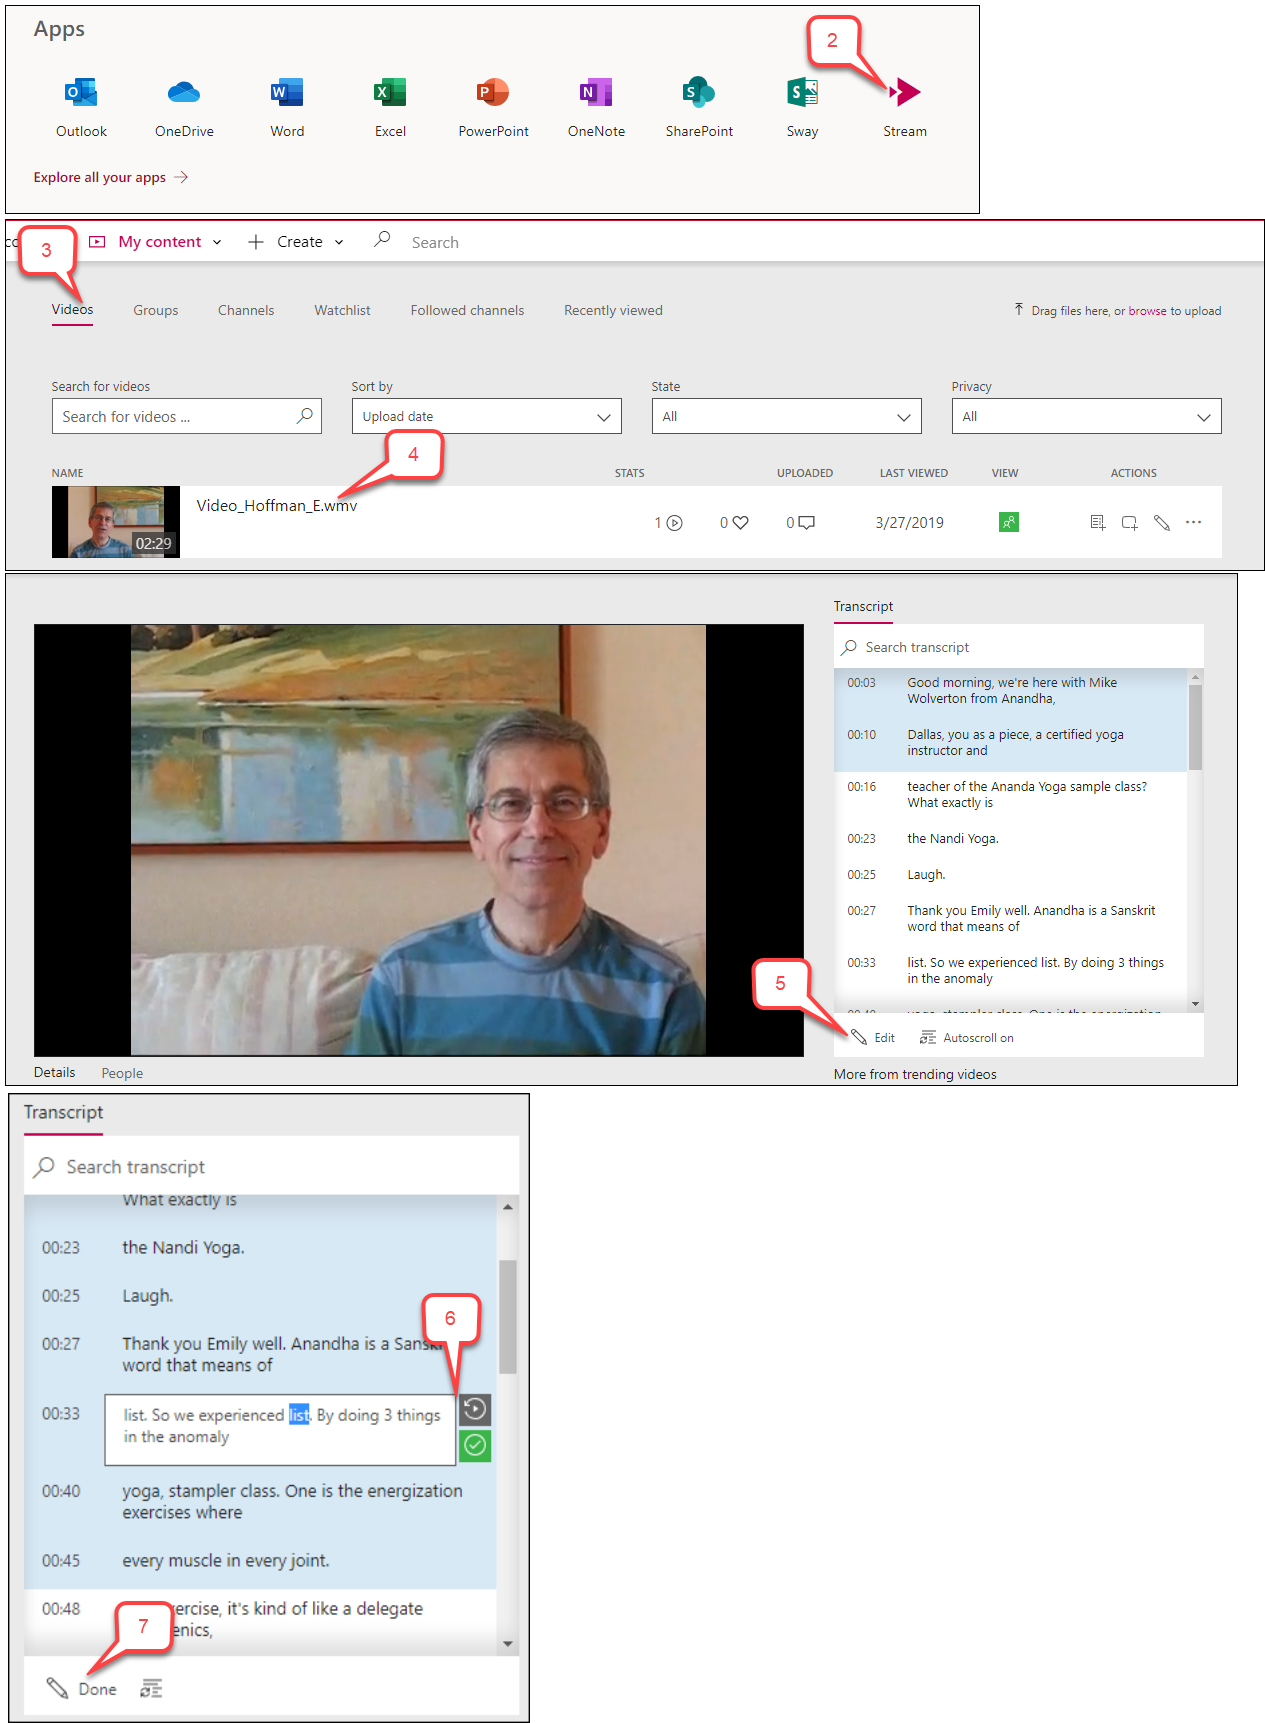Open the Followed channels tab
Screen dimensions: 1265x1723
(x=467, y=310)
